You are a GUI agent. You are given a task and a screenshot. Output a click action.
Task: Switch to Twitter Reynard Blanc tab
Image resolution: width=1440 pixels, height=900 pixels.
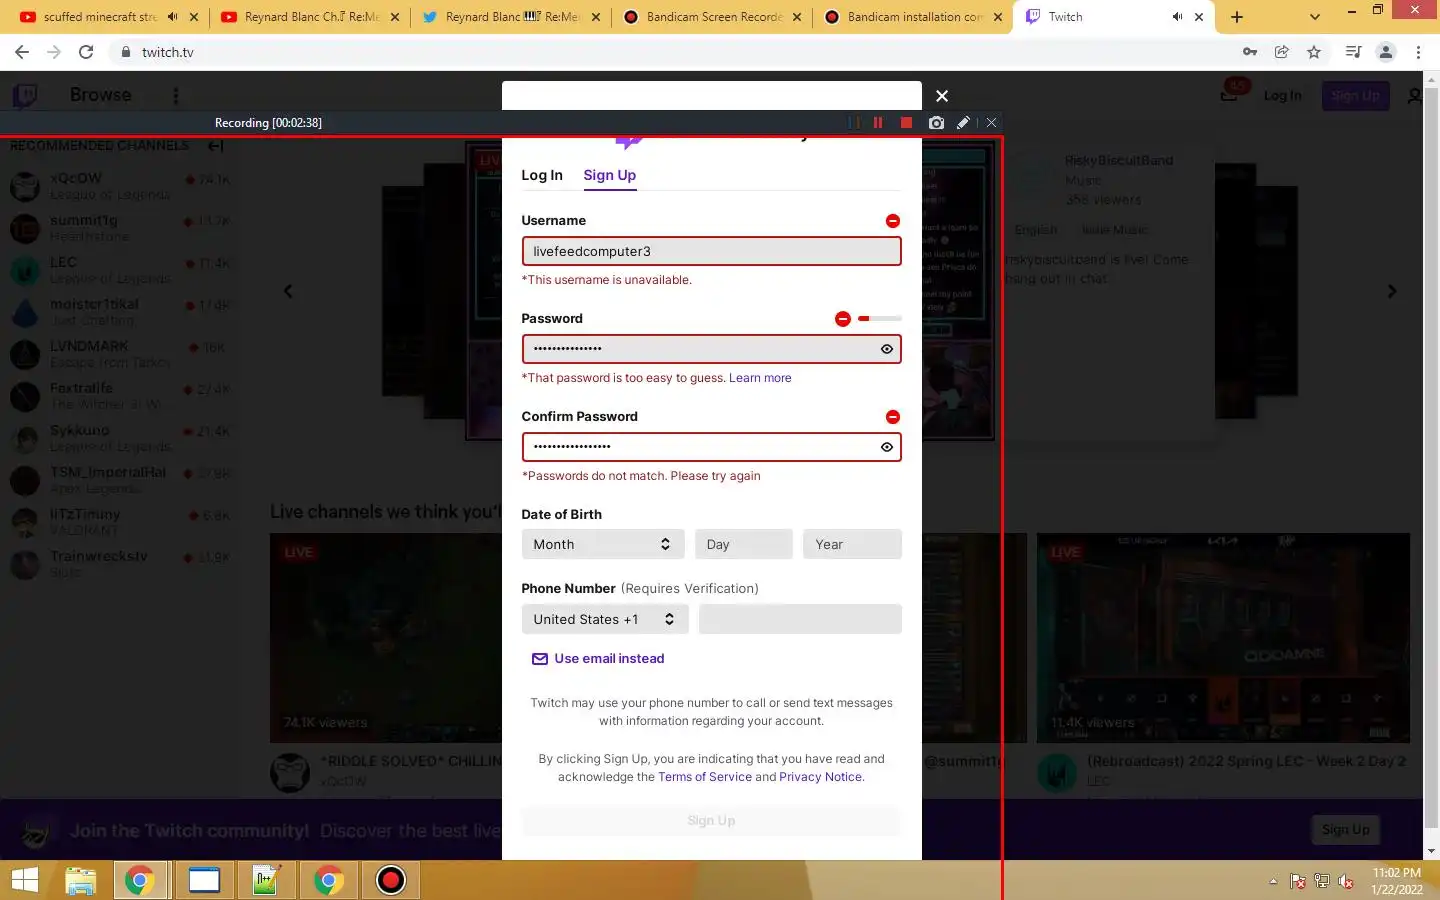pos(512,17)
